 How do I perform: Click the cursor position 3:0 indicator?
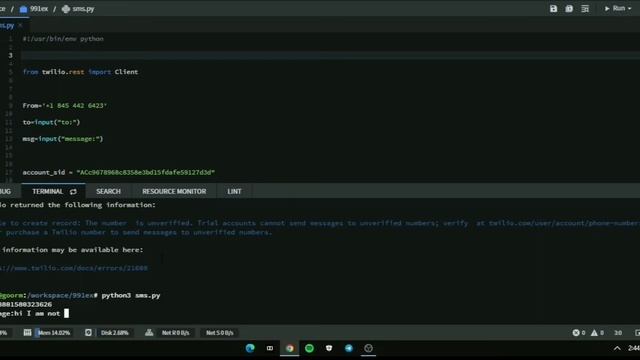[618, 333]
